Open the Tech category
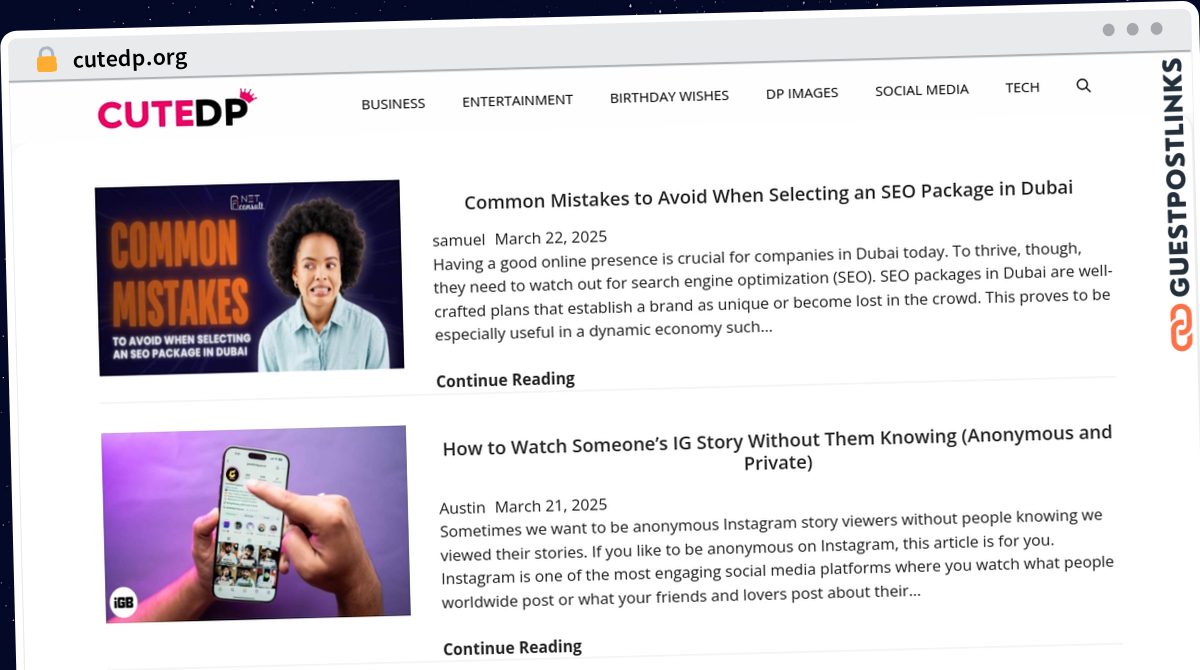 pyautogui.click(x=1022, y=87)
